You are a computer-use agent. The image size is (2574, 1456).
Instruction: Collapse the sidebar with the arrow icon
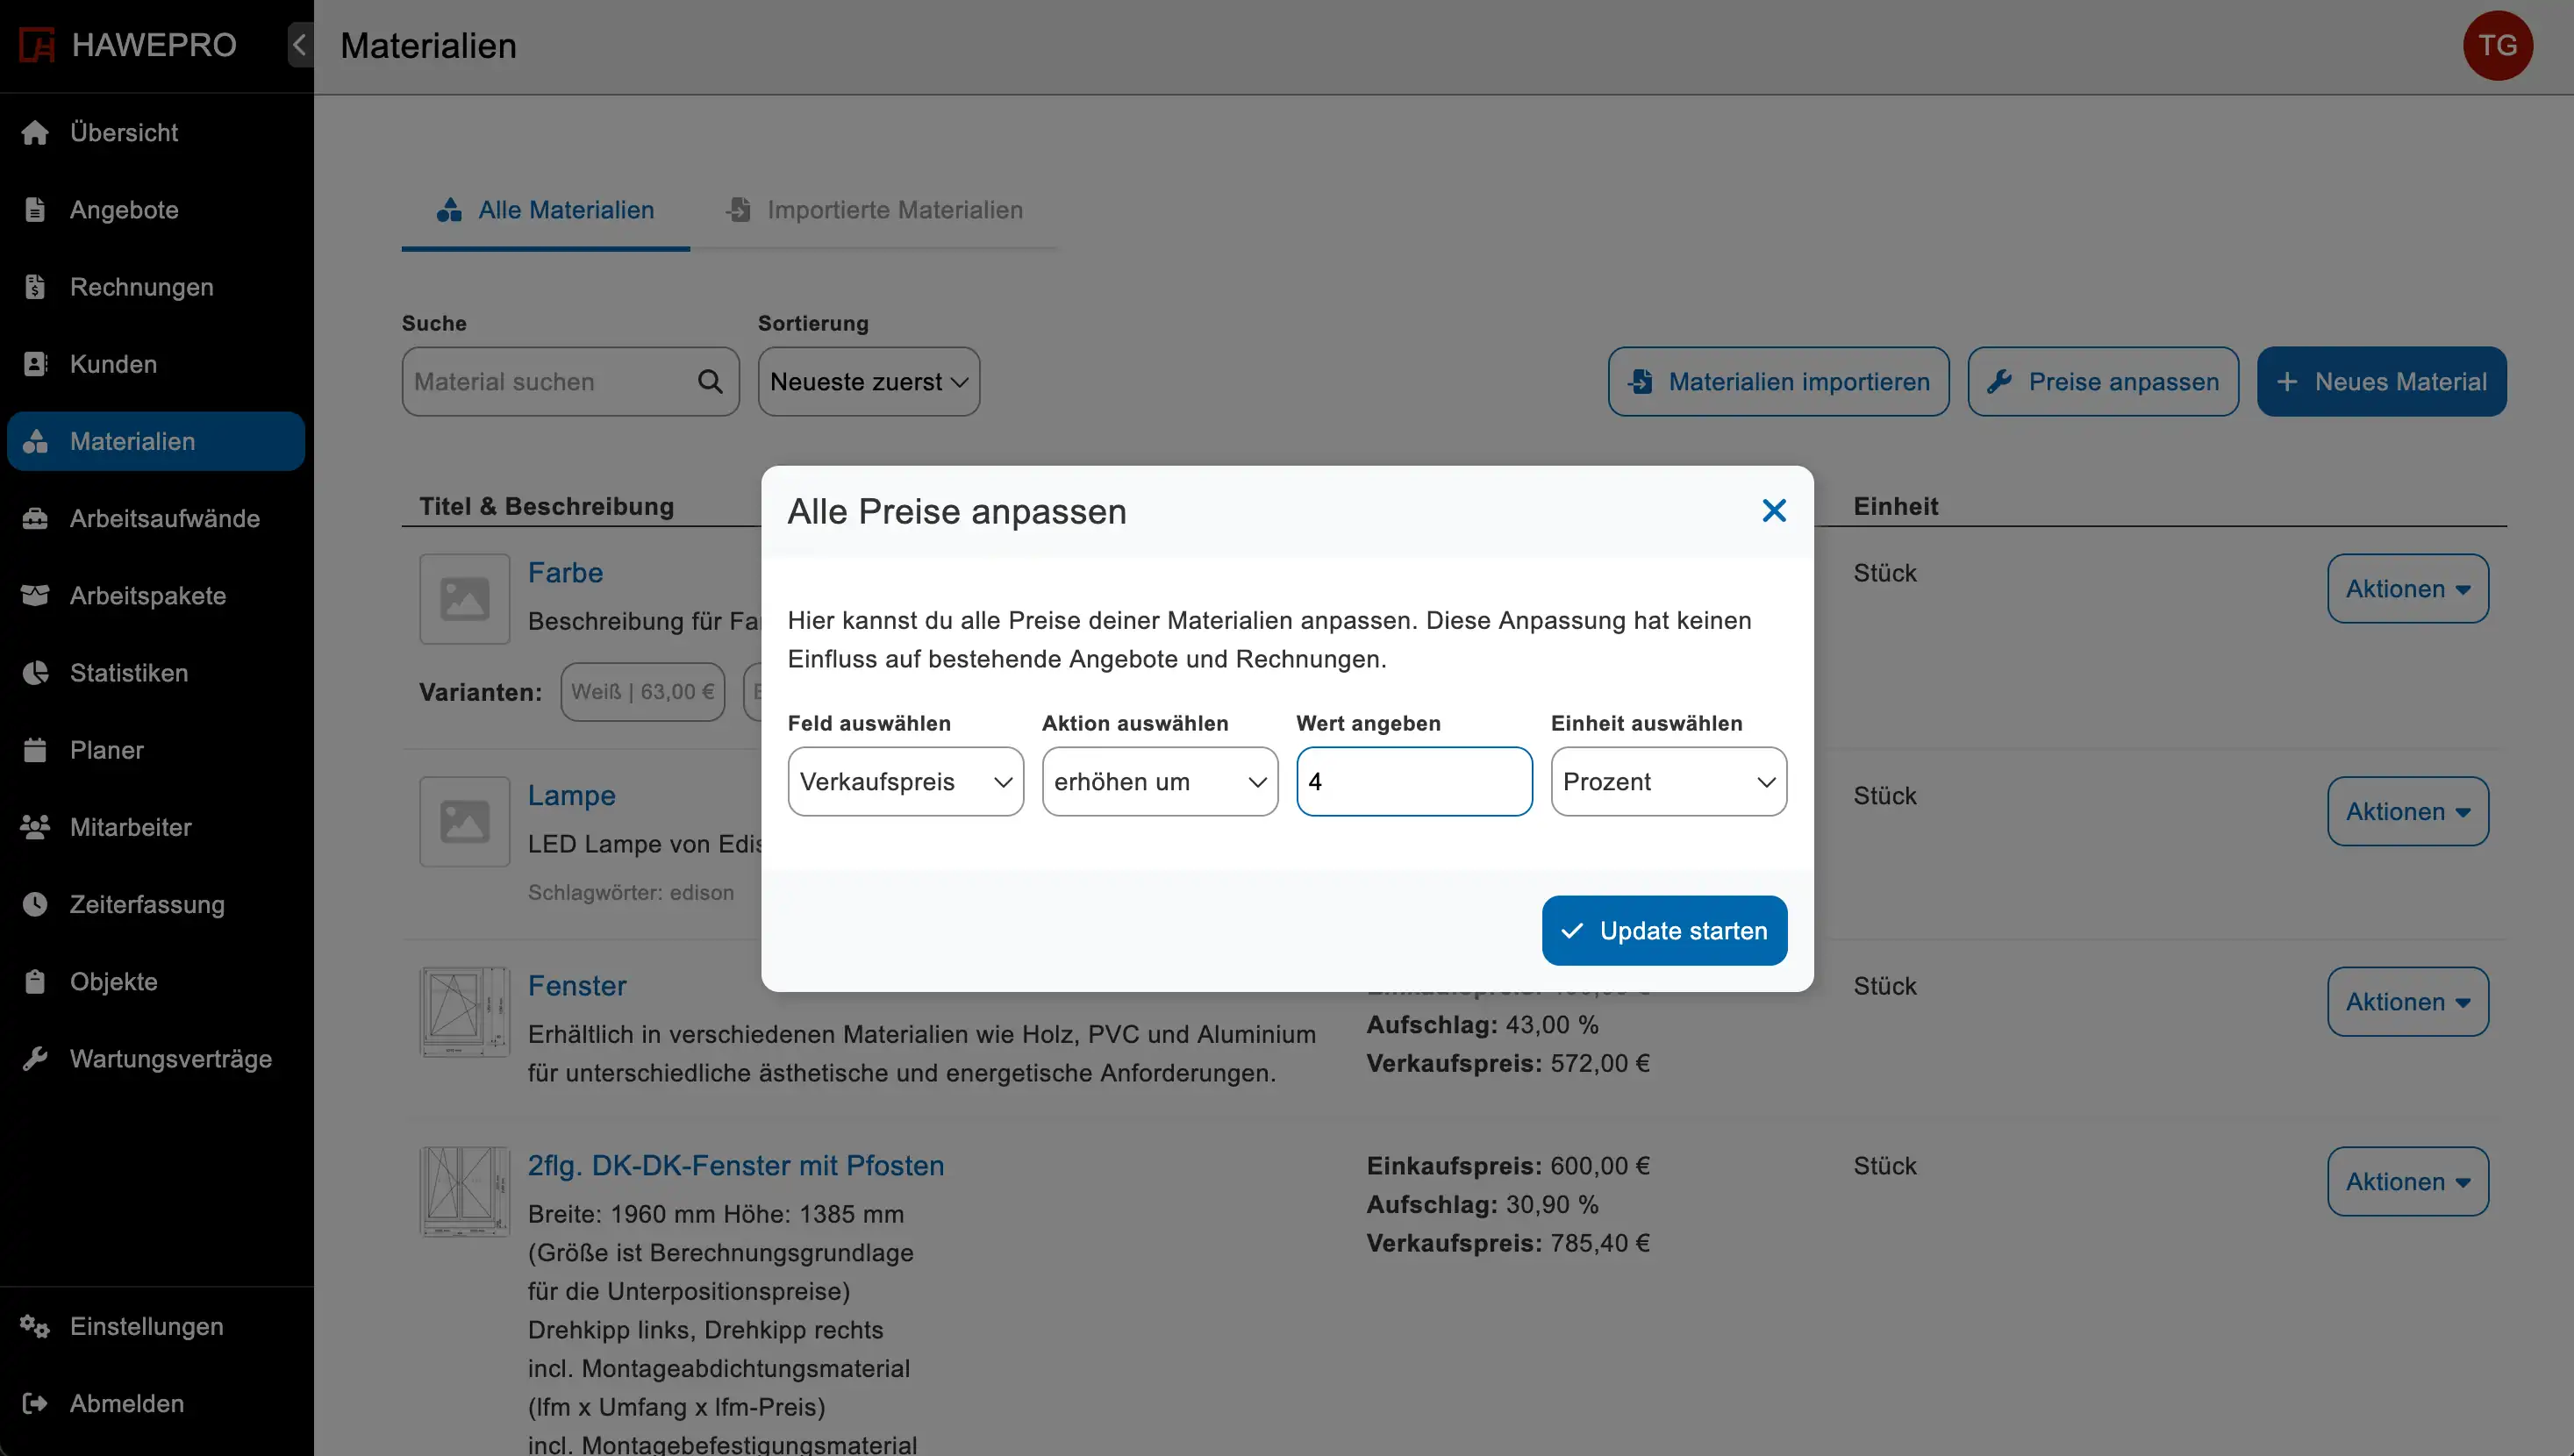pyautogui.click(x=299, y=45)
